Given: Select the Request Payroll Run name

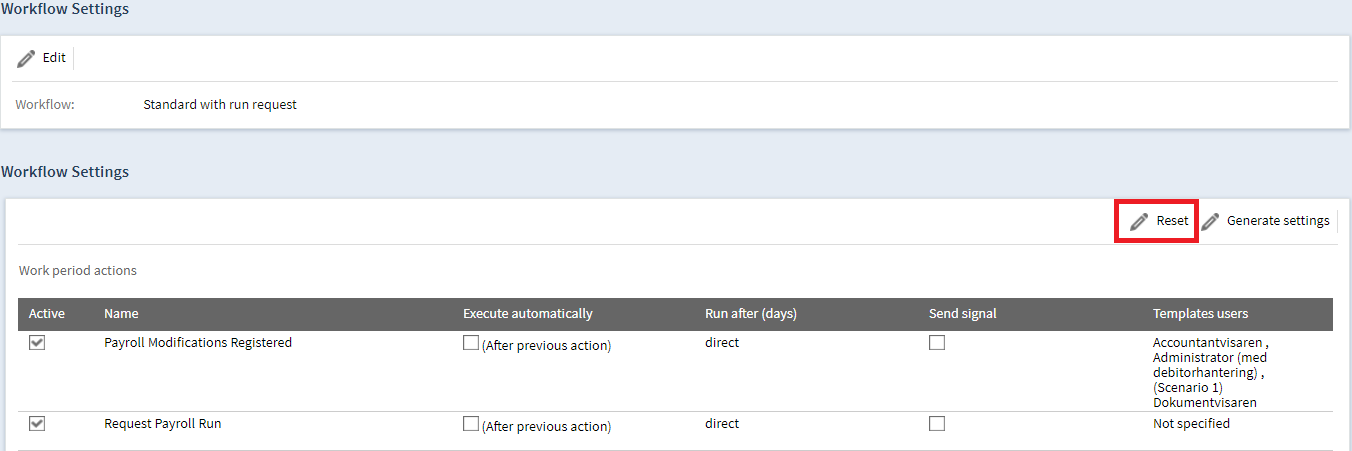Looking at the screenshot, I should point(163,424).
